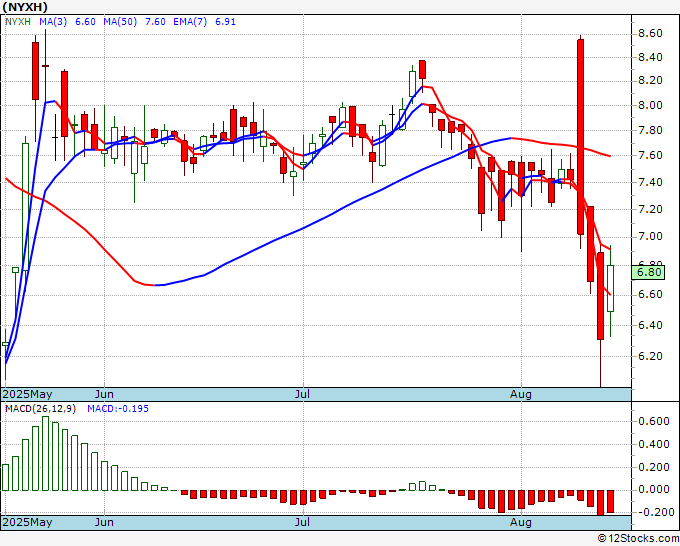Viewport: 680px width, 546px height.
Task: Click Jun on the price chart time axis
Action: [104, 394]
